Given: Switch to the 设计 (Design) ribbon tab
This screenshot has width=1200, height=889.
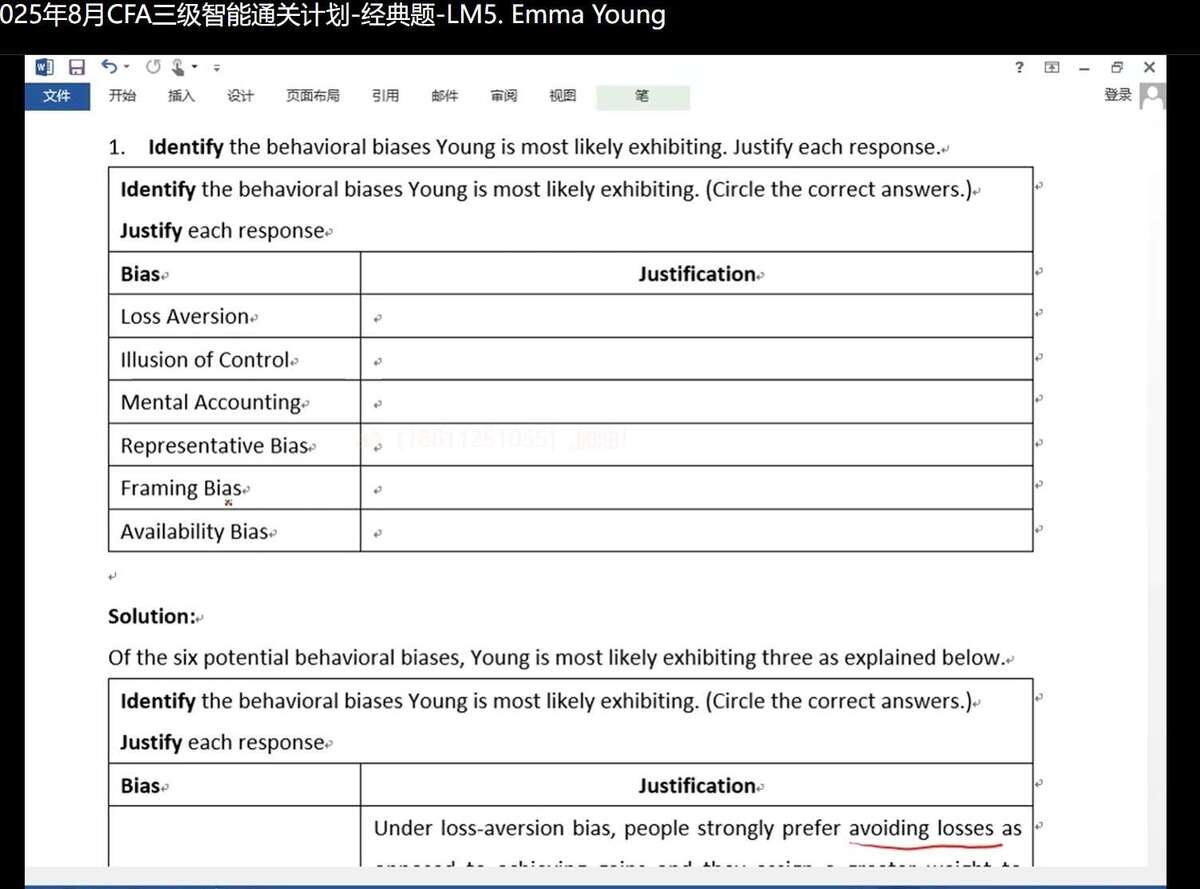Looking at the screenshot, I should pos(240,96).
